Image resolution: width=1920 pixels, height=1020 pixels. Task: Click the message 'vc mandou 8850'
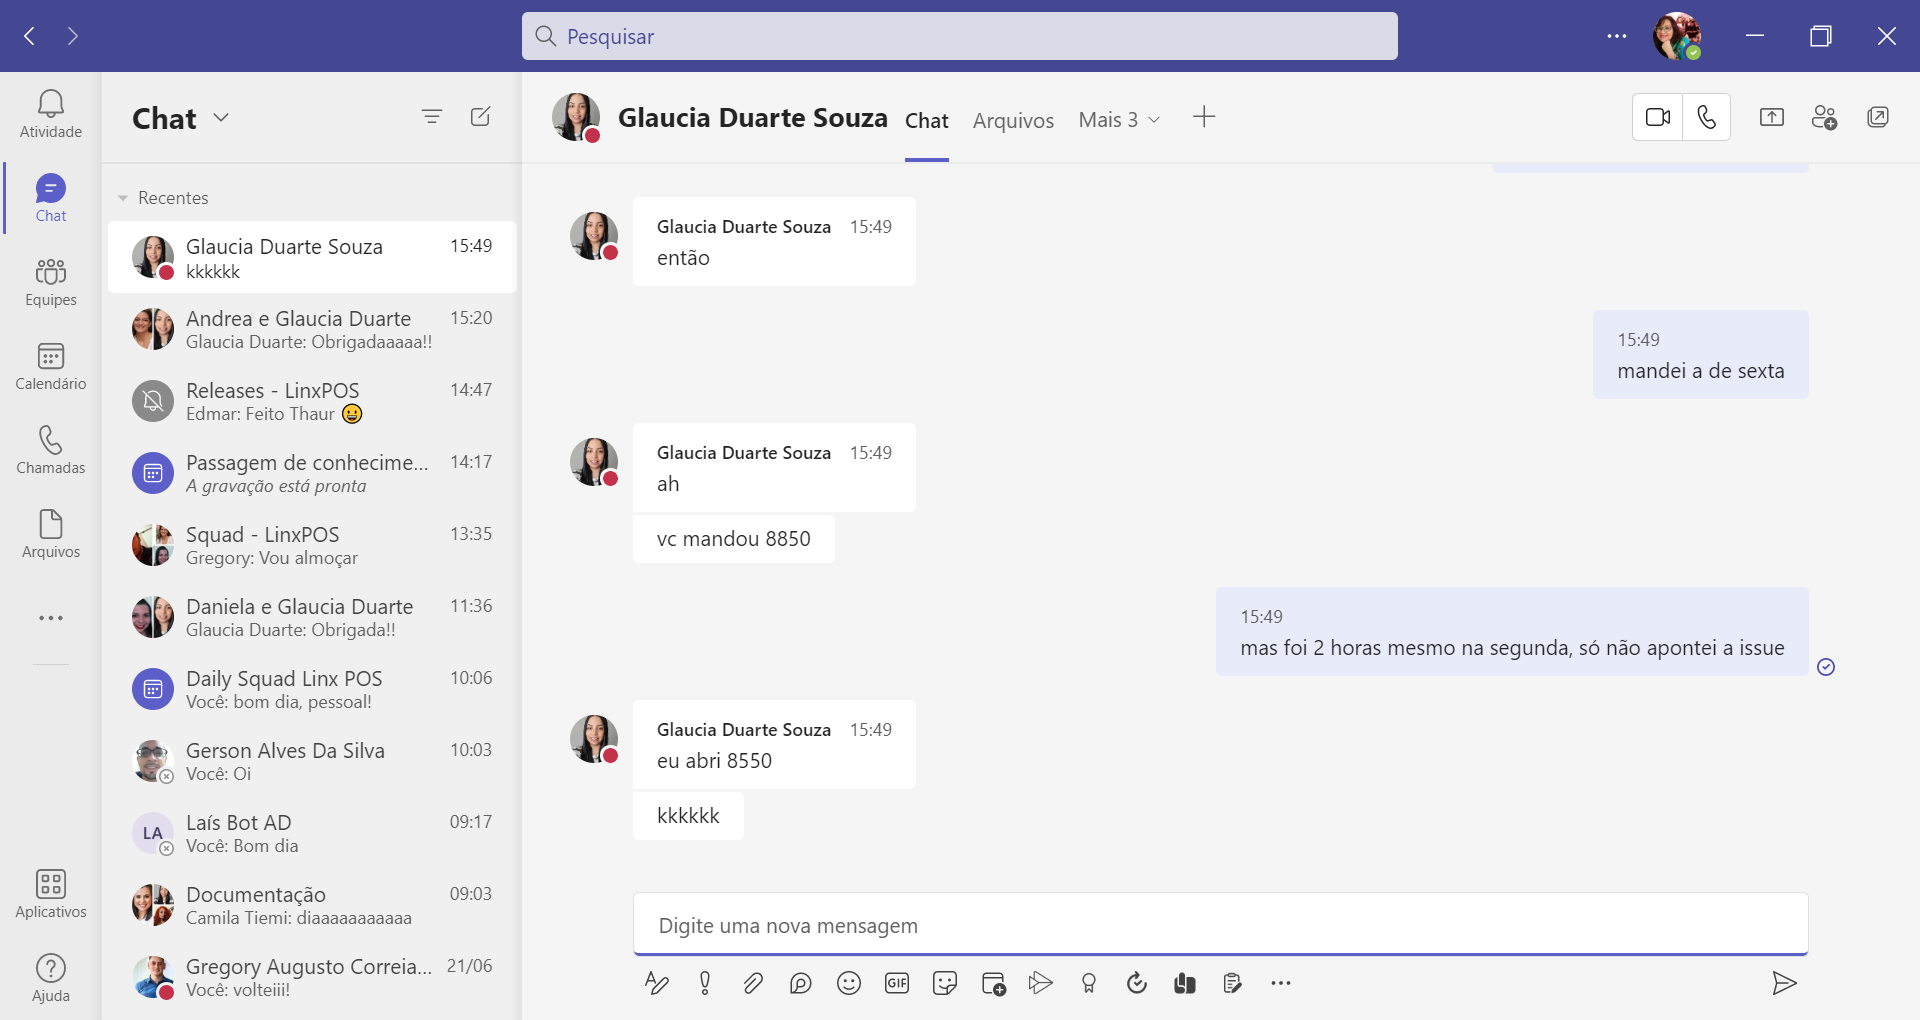(x=734, y=539)
